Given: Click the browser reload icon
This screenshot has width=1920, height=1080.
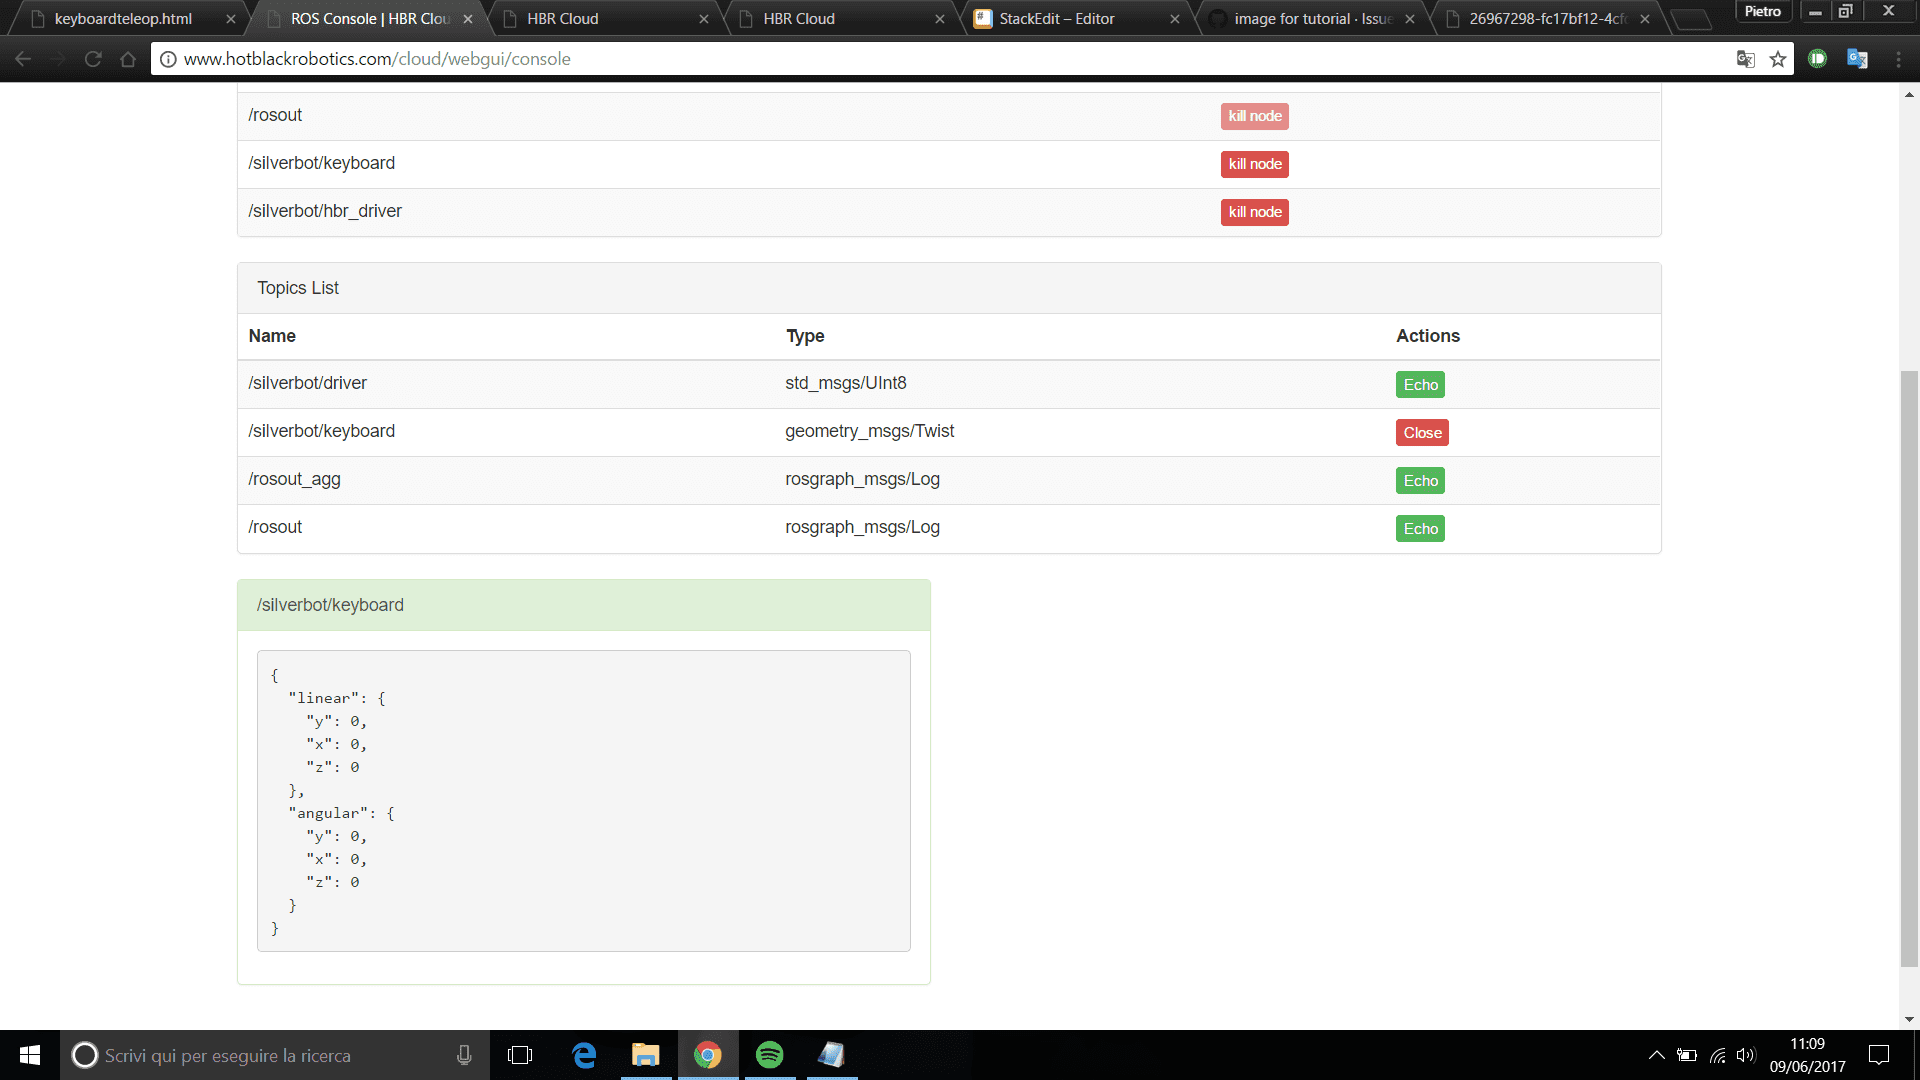Looking at the screenshot, I should (93, 59).
